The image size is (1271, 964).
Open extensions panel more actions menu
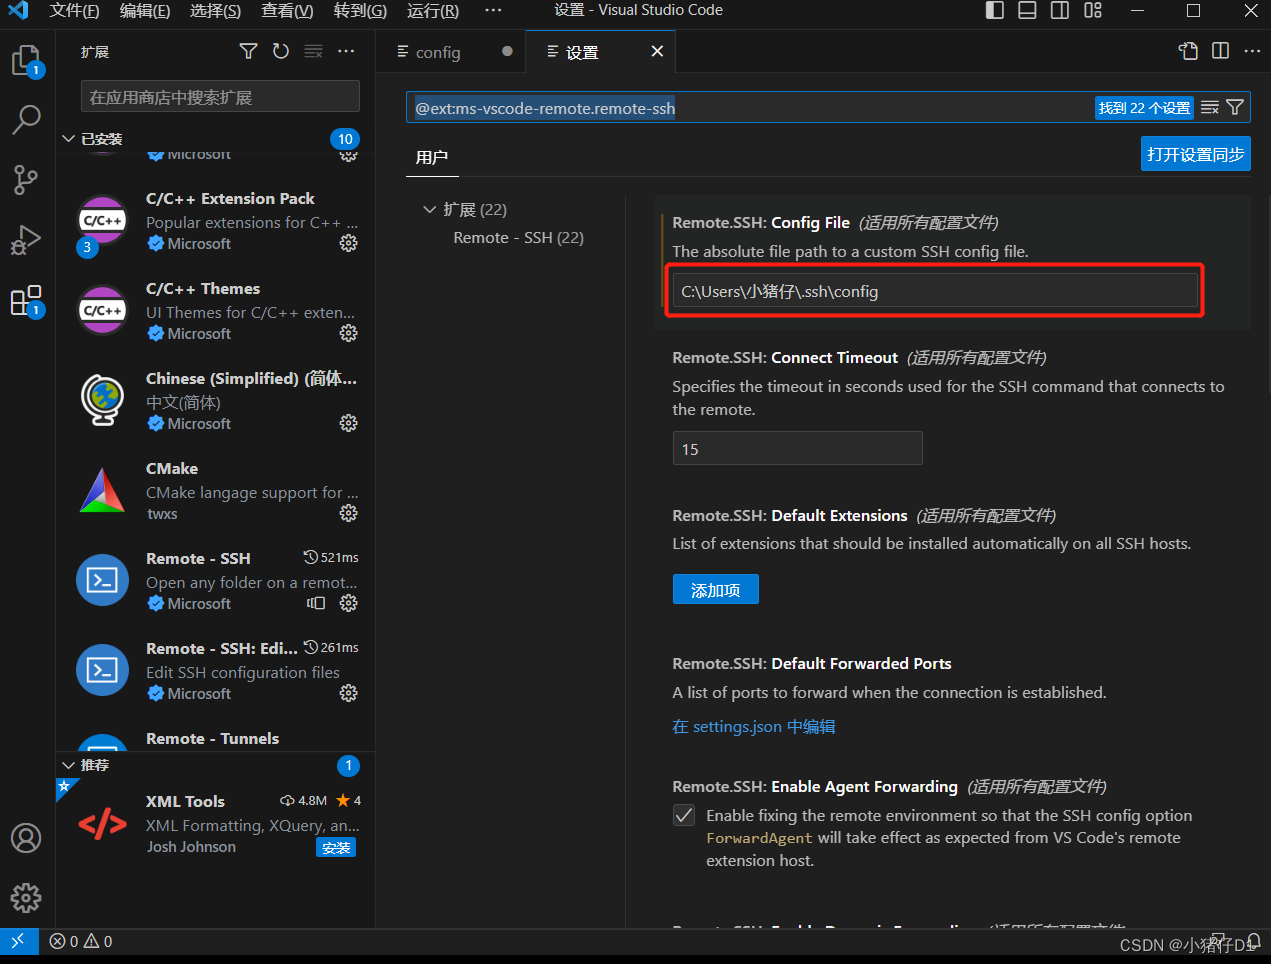coord(346,51)
